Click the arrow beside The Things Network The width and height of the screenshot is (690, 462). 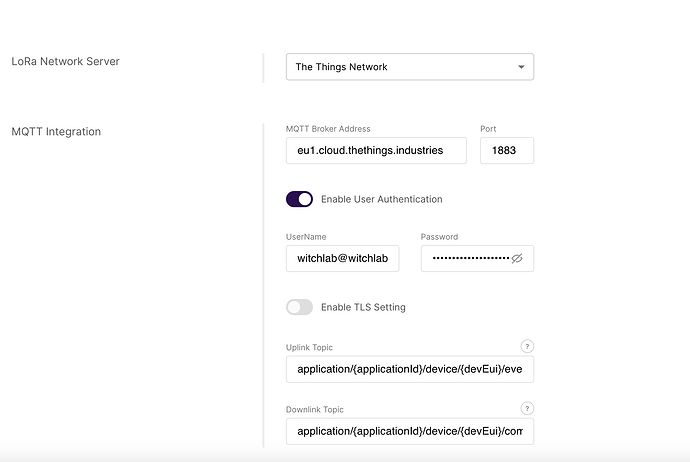point(521,67)
